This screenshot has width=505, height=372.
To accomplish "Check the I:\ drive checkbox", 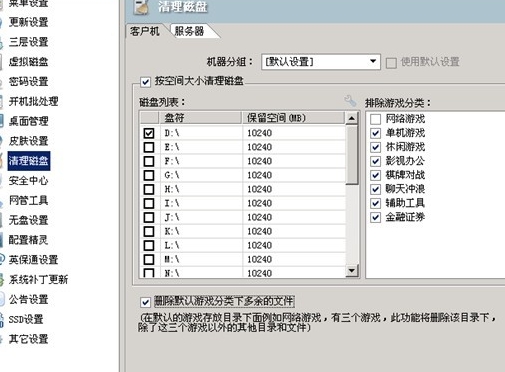I will coord(149,203).
